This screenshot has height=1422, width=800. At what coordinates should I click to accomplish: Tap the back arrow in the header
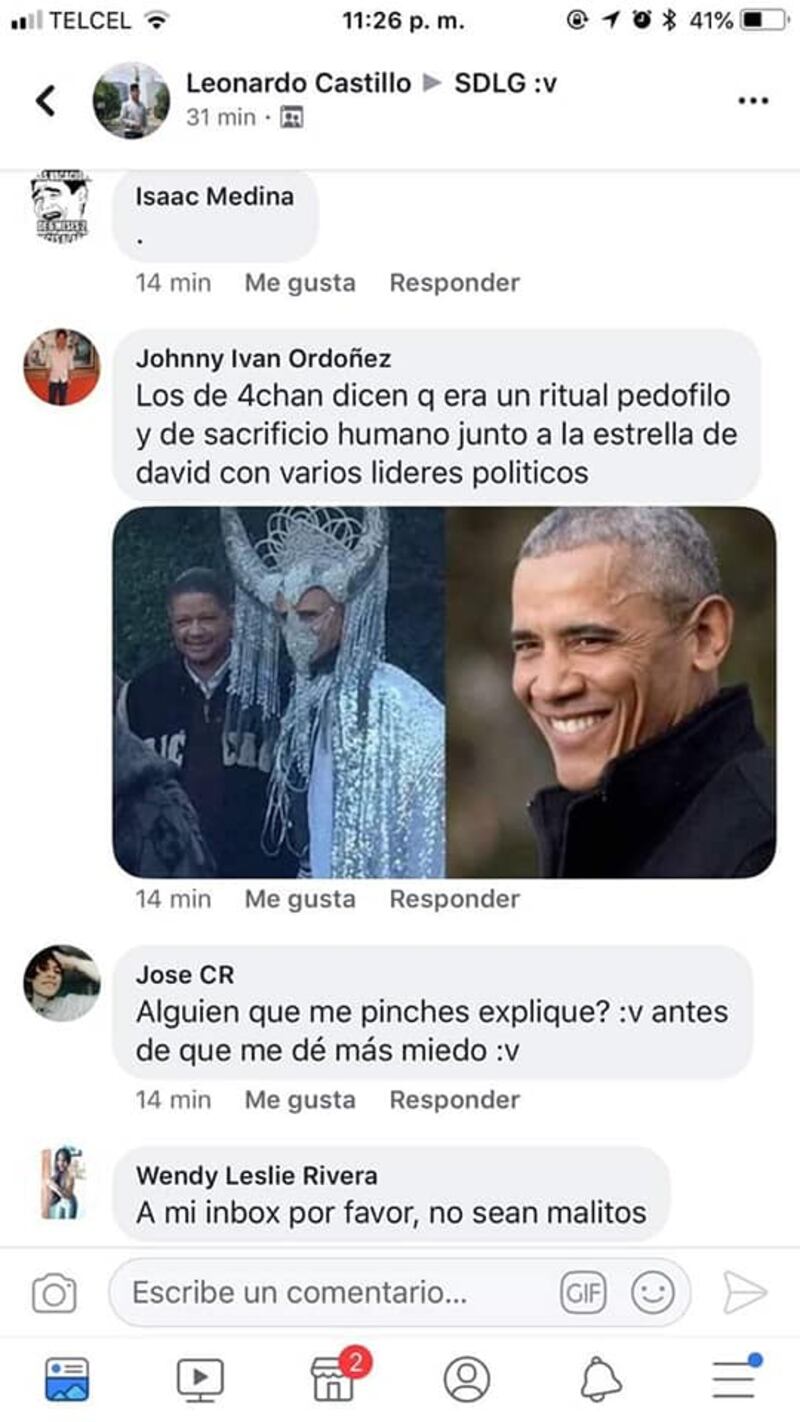[45, 101]
